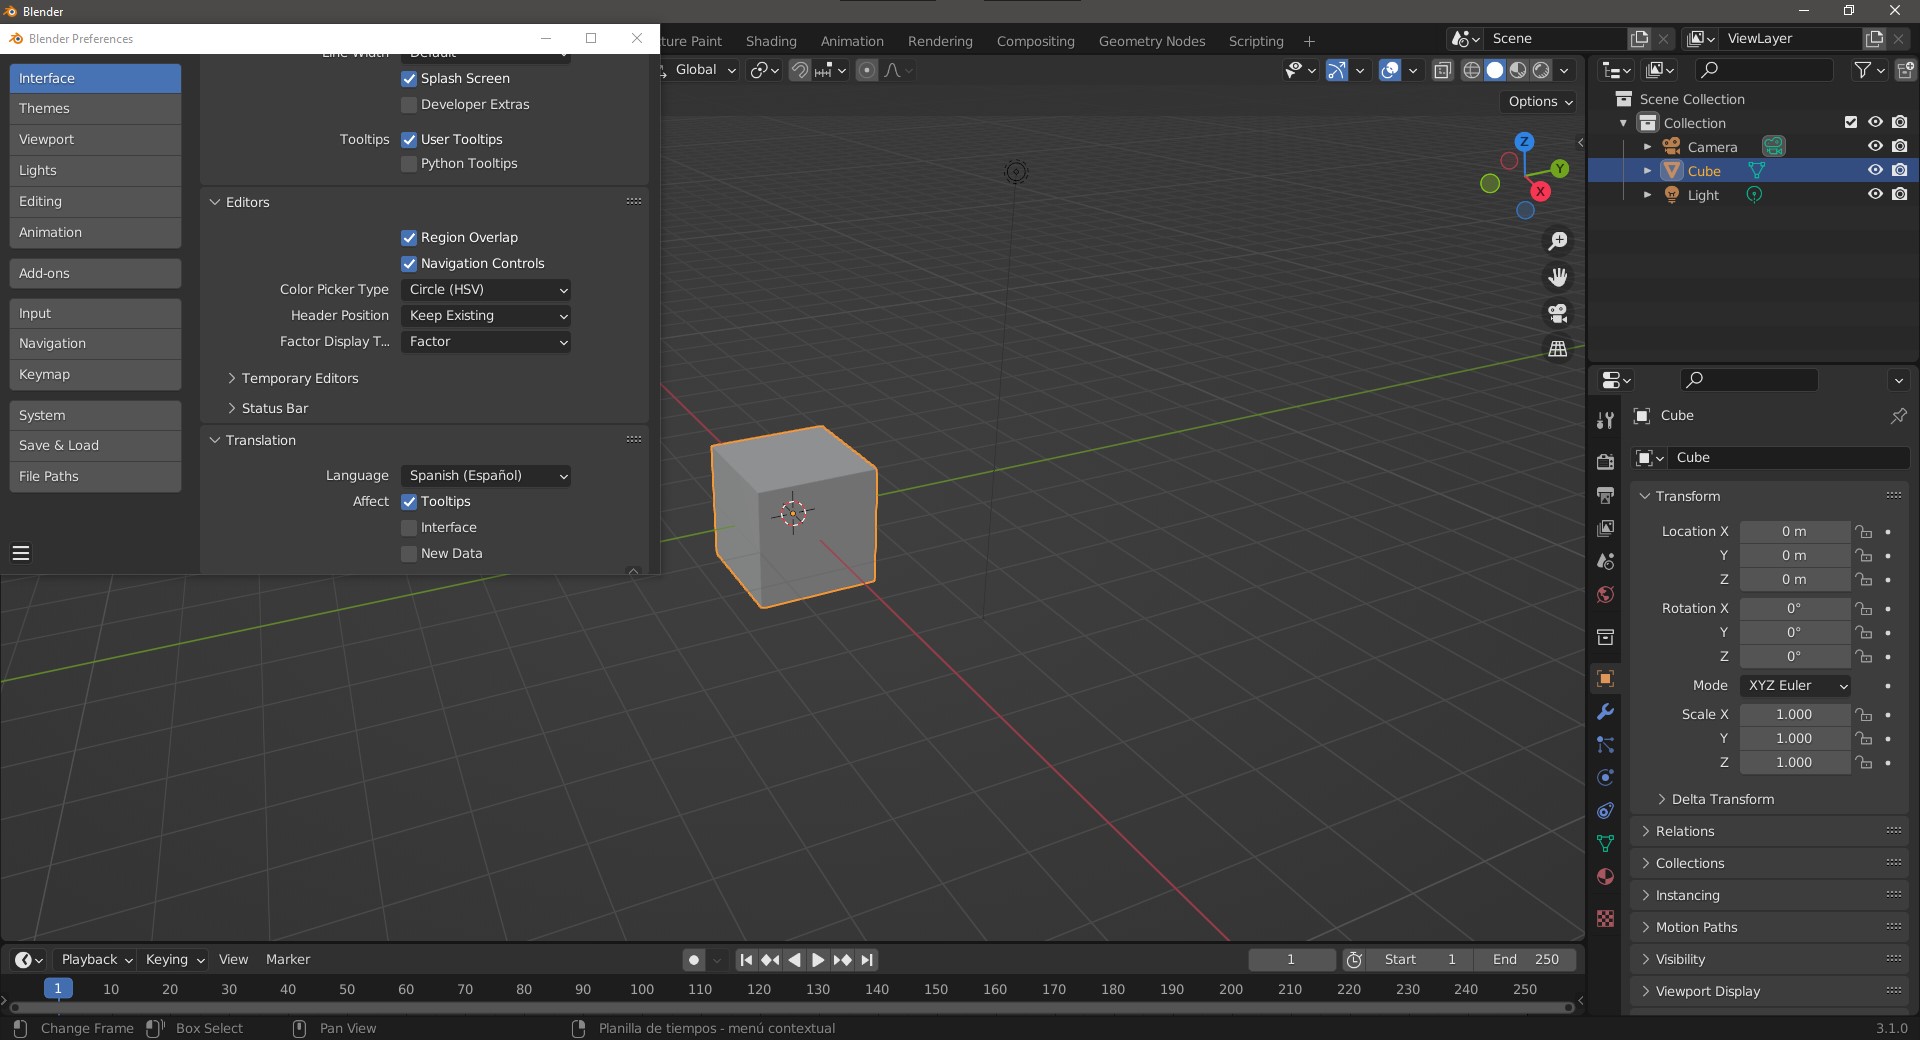This screenshot has height=1040, width=1920.
Task: Click the Location X value field
Action: pyautogui.click(x=1794, y=532)
